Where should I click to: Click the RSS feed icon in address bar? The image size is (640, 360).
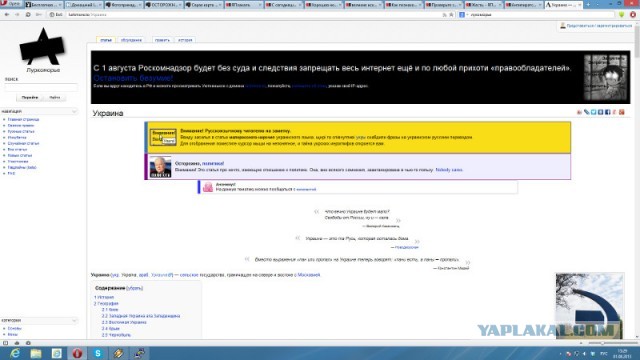pyautogui.click(x=444, y=15)
